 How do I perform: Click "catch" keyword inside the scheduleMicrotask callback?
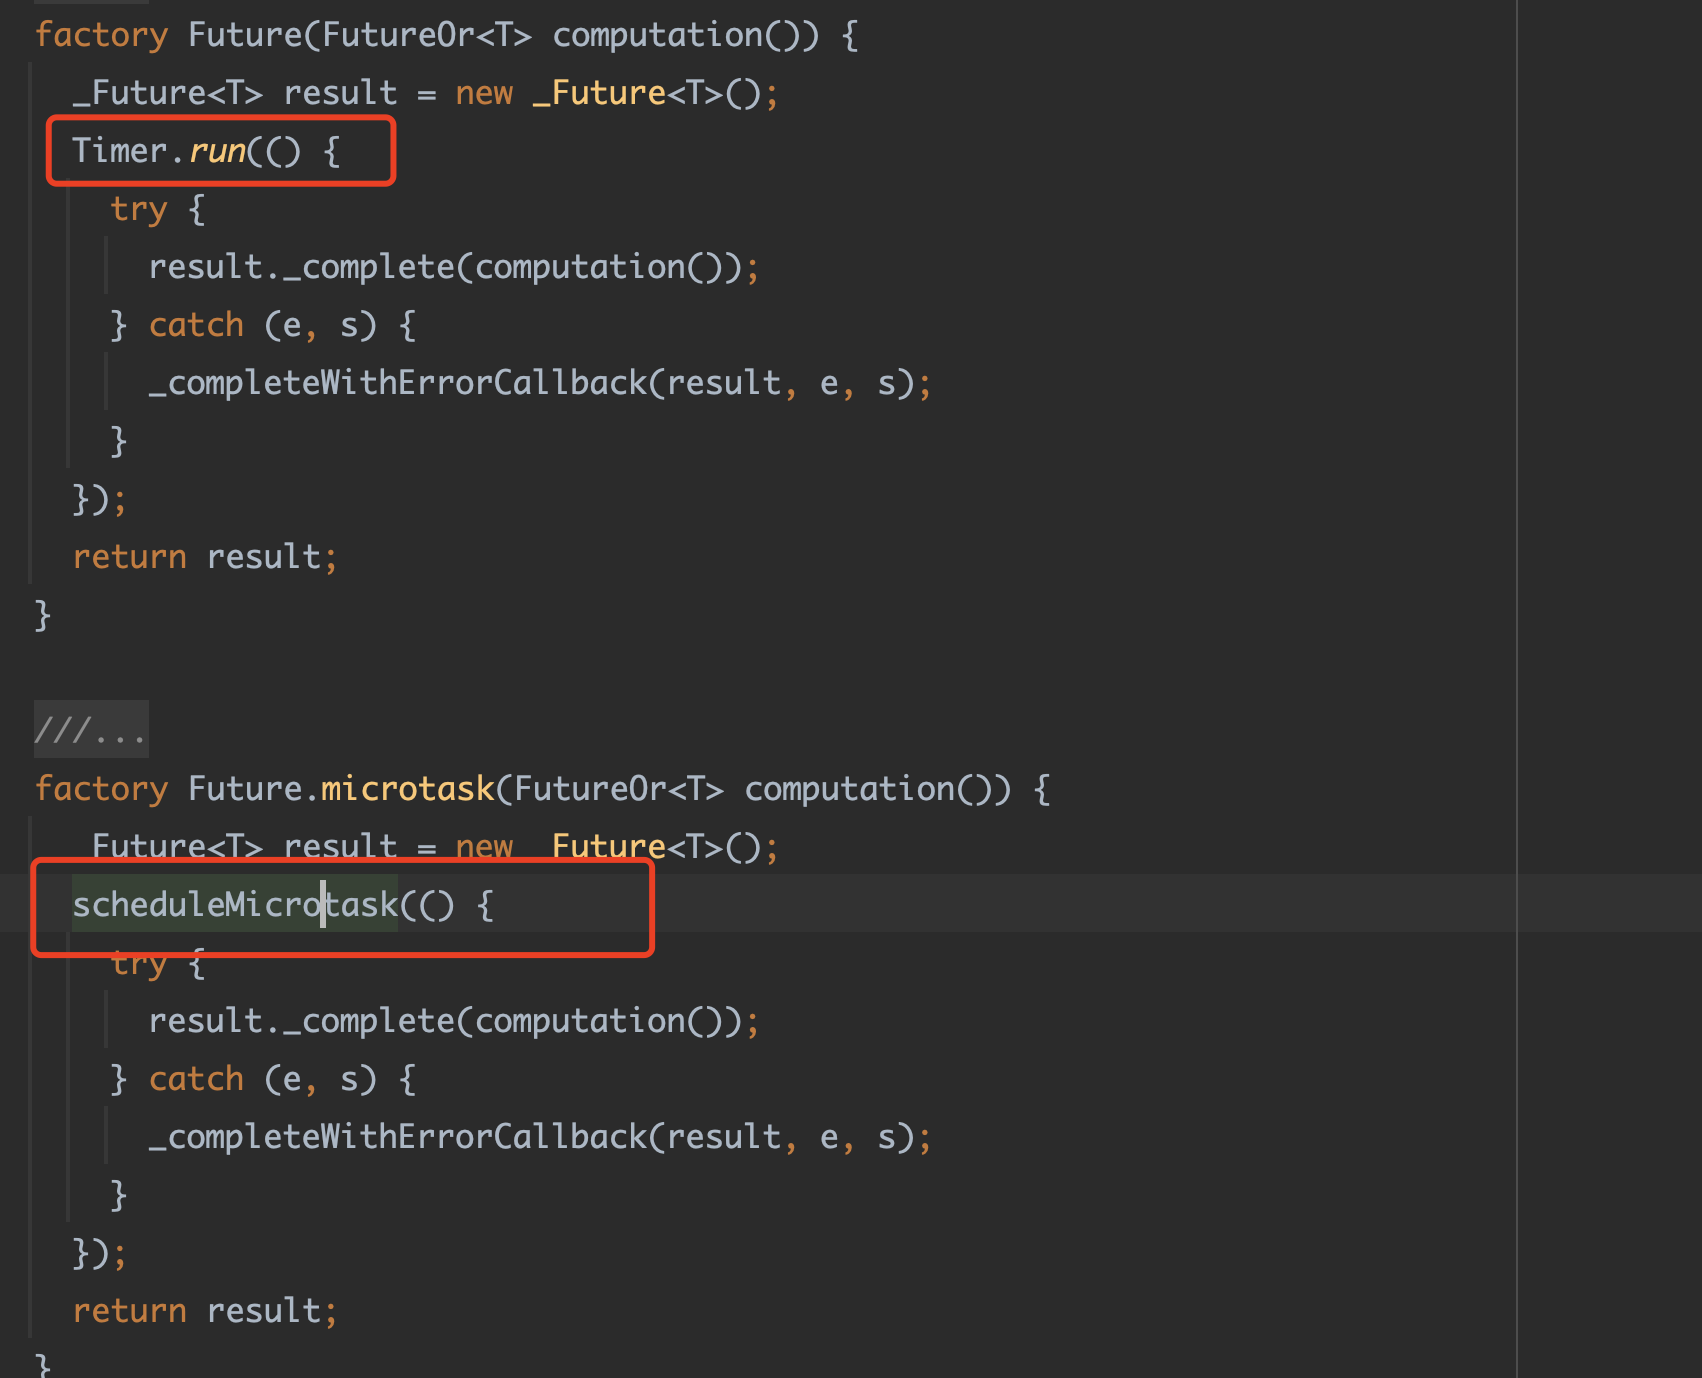click(x=197, y=1079)
